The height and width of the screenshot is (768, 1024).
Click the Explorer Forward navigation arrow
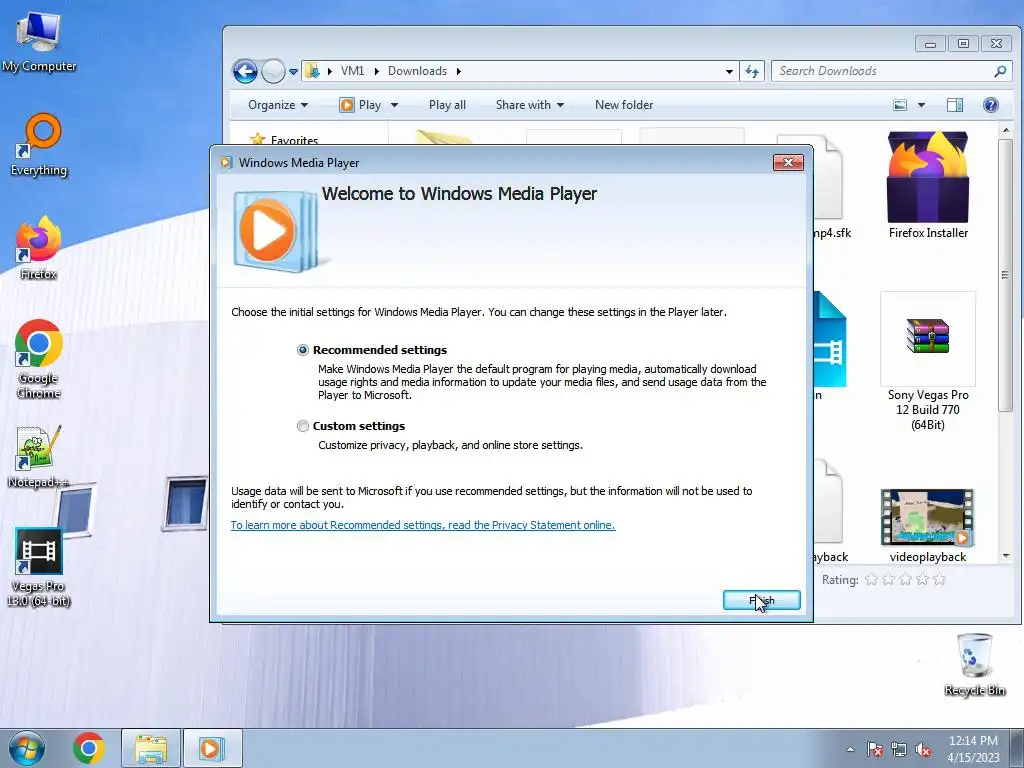point(273,71)
